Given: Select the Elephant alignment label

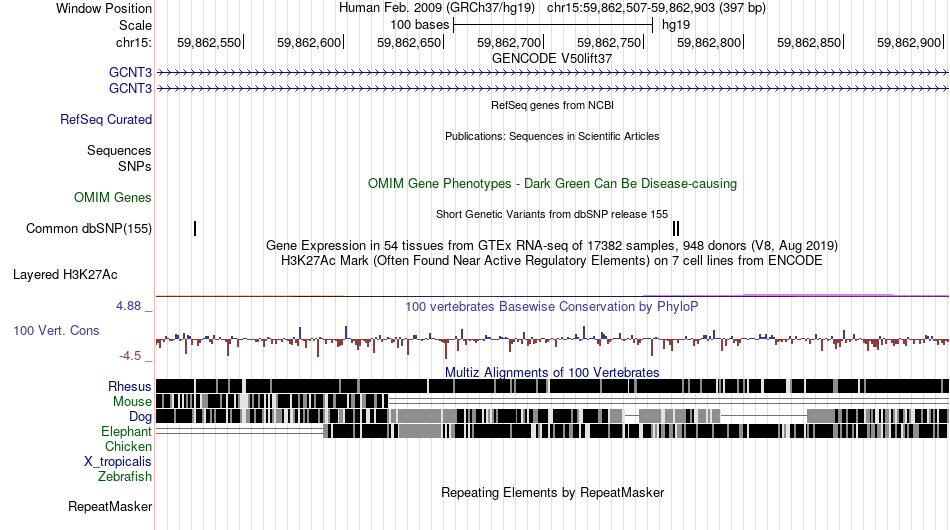Looking at the screenshot, I should (127, 432).
